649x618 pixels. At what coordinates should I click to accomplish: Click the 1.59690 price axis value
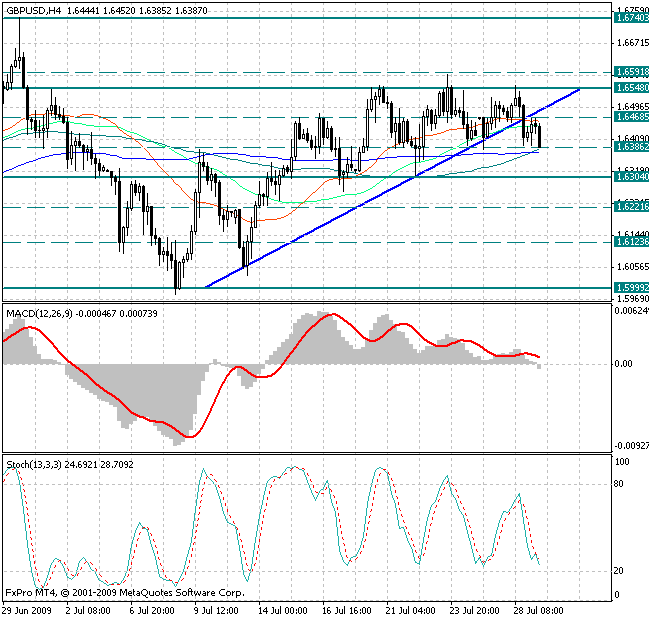click(x=632, y=298)
